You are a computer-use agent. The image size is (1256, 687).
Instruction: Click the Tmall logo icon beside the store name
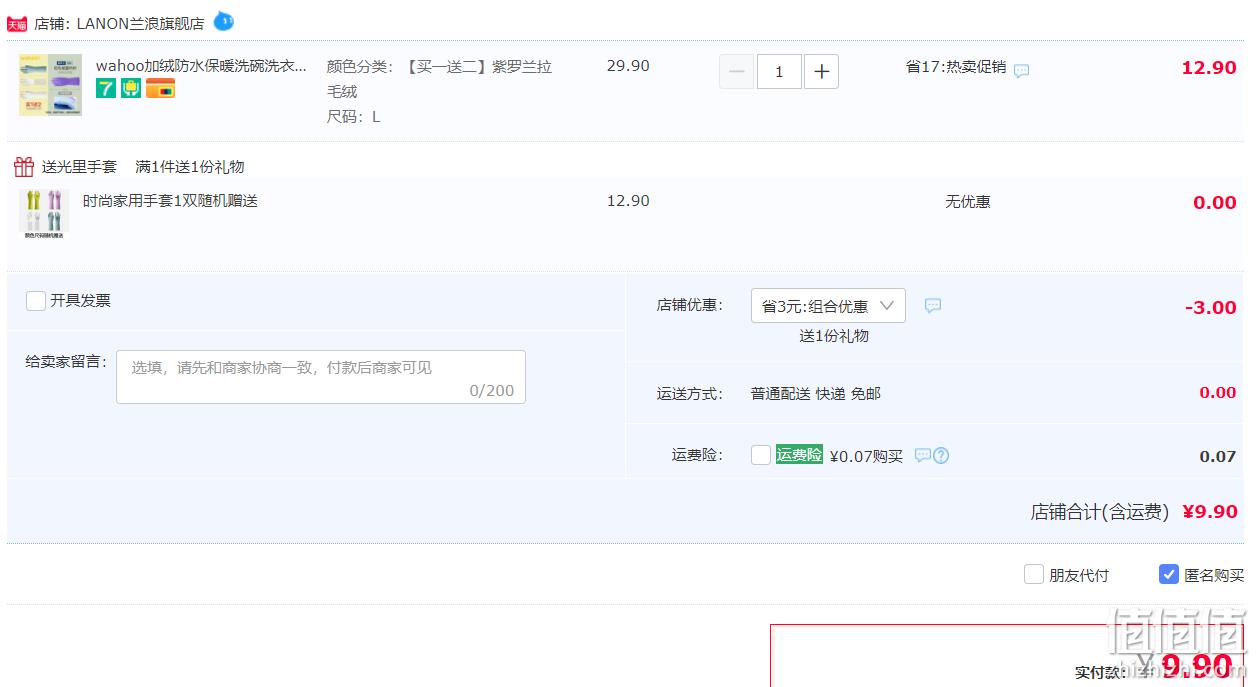click(x=17, y=23)
